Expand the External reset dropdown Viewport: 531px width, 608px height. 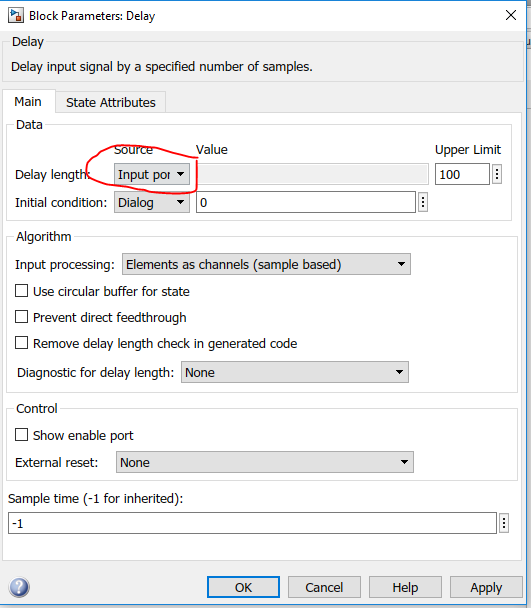[x=265, y=462]
